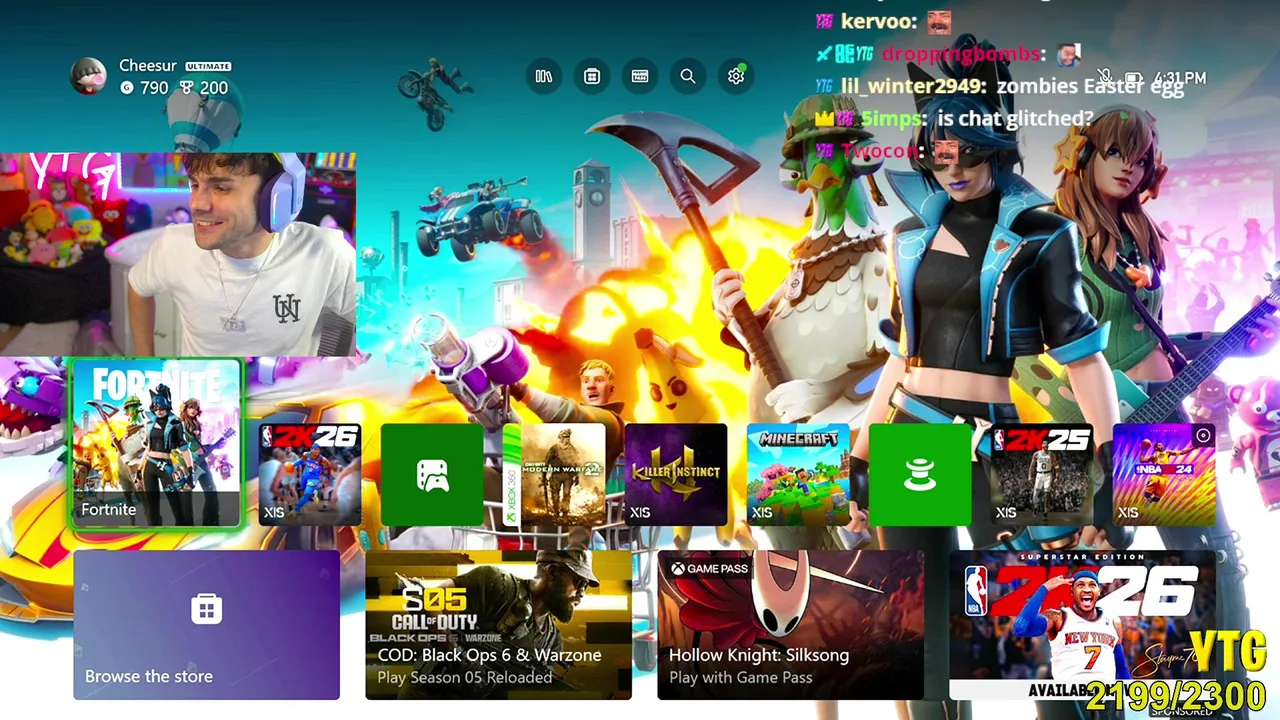
Task: Select the Play Season 05 Reloaded subtitle
Action: click(465, 677)
